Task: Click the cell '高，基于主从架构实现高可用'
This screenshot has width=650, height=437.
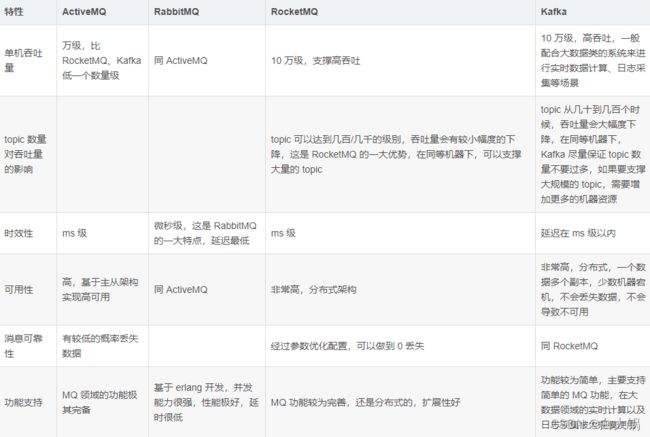Action: click(x=100, y=289)
